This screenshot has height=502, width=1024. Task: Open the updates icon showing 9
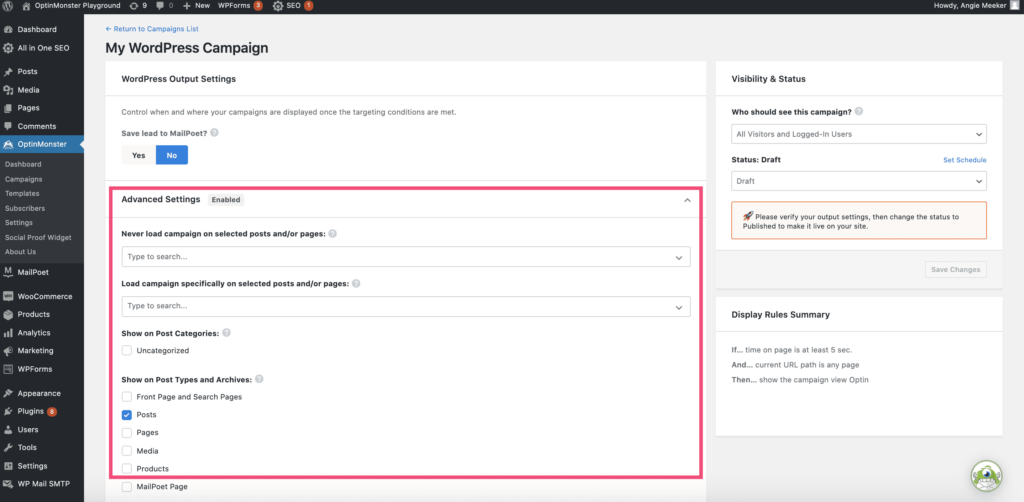[x=138, y=5]
